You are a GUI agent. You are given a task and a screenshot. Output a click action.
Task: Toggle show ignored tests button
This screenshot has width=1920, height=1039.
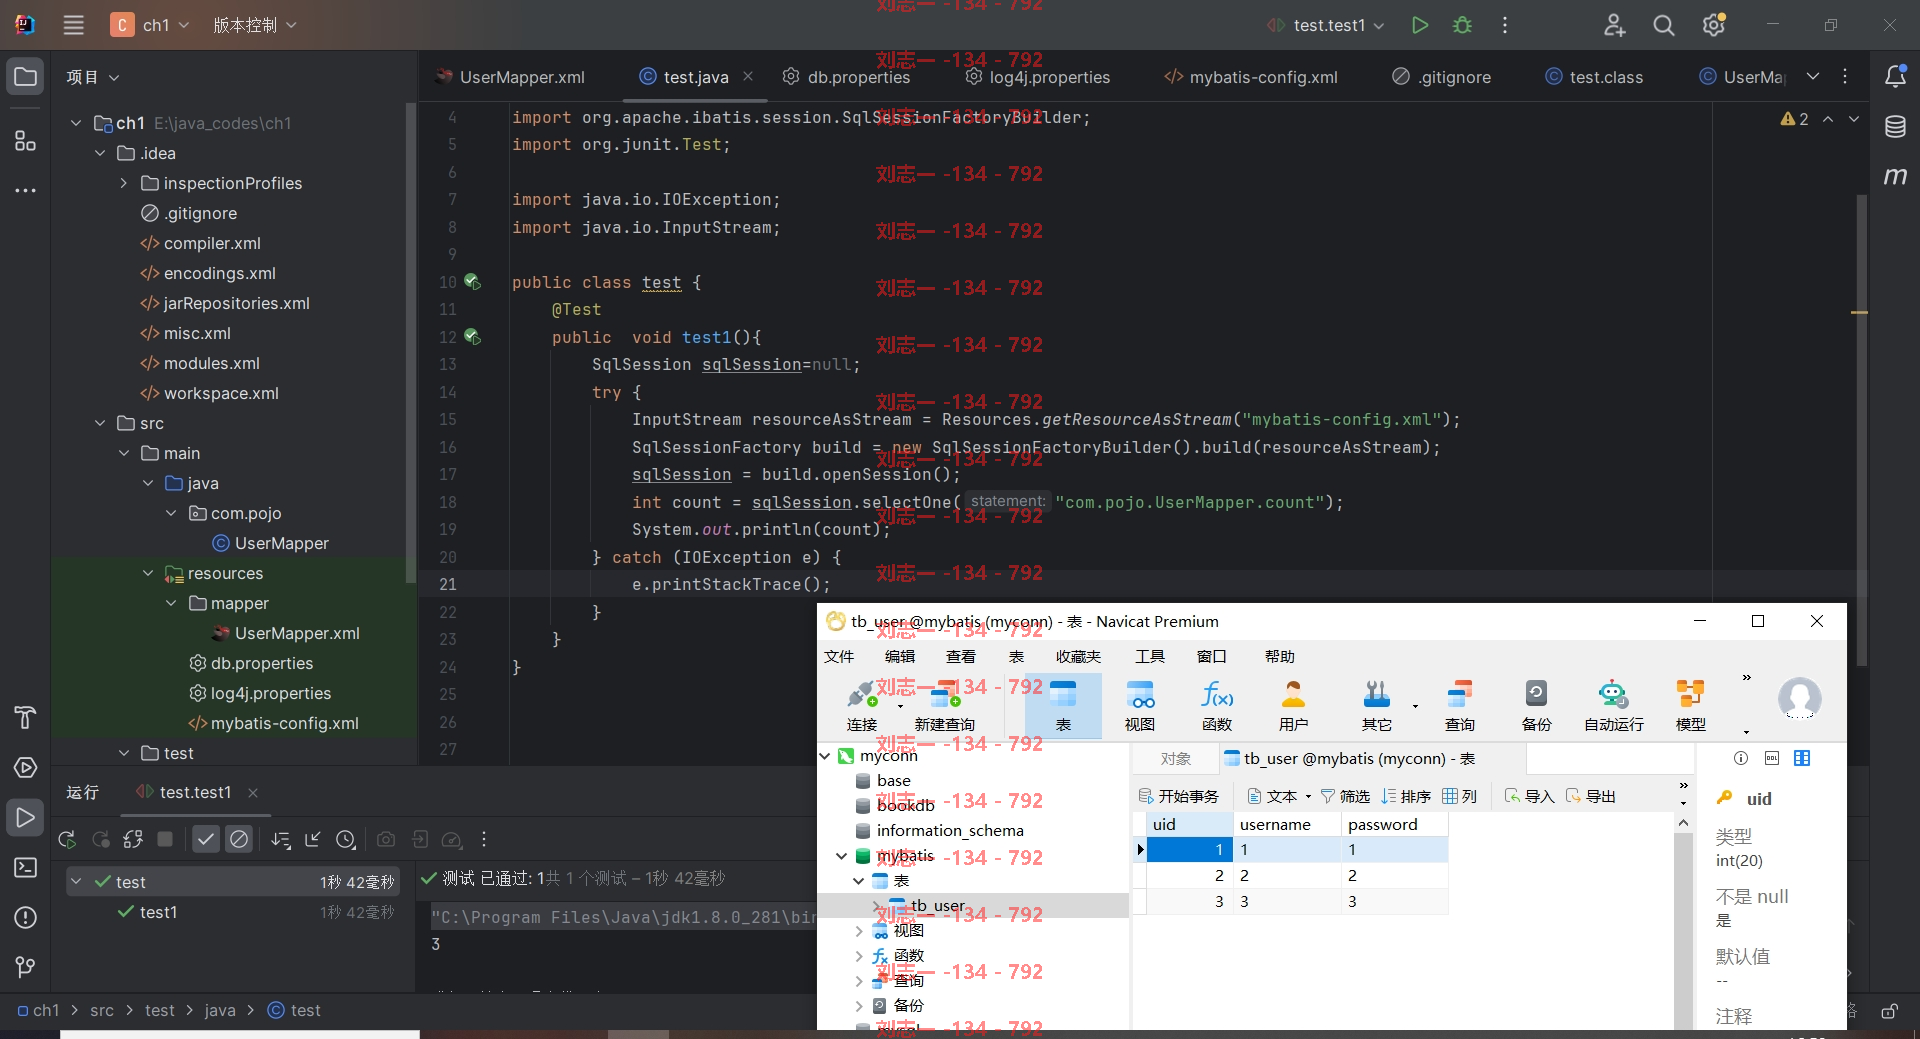(x=239, y=840)
